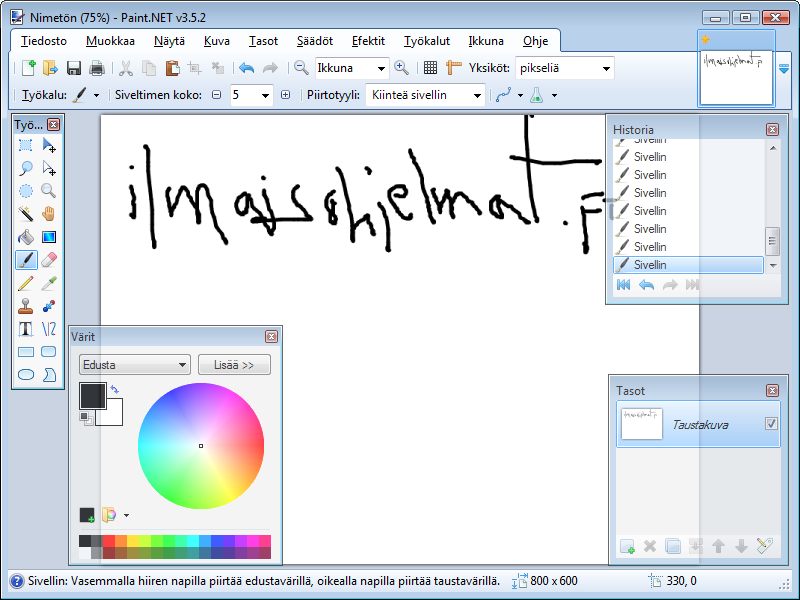The width and height of the screenshot is (800, 600).
Task: Open the image list arrow beside thumbnail
Action: coord(784,68)
